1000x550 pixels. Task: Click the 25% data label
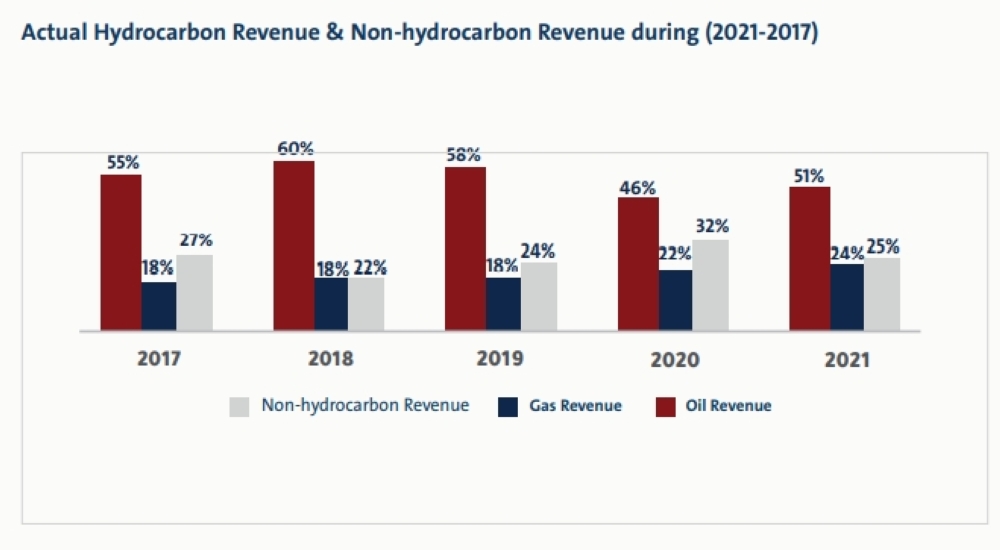(x=883, y=246)
